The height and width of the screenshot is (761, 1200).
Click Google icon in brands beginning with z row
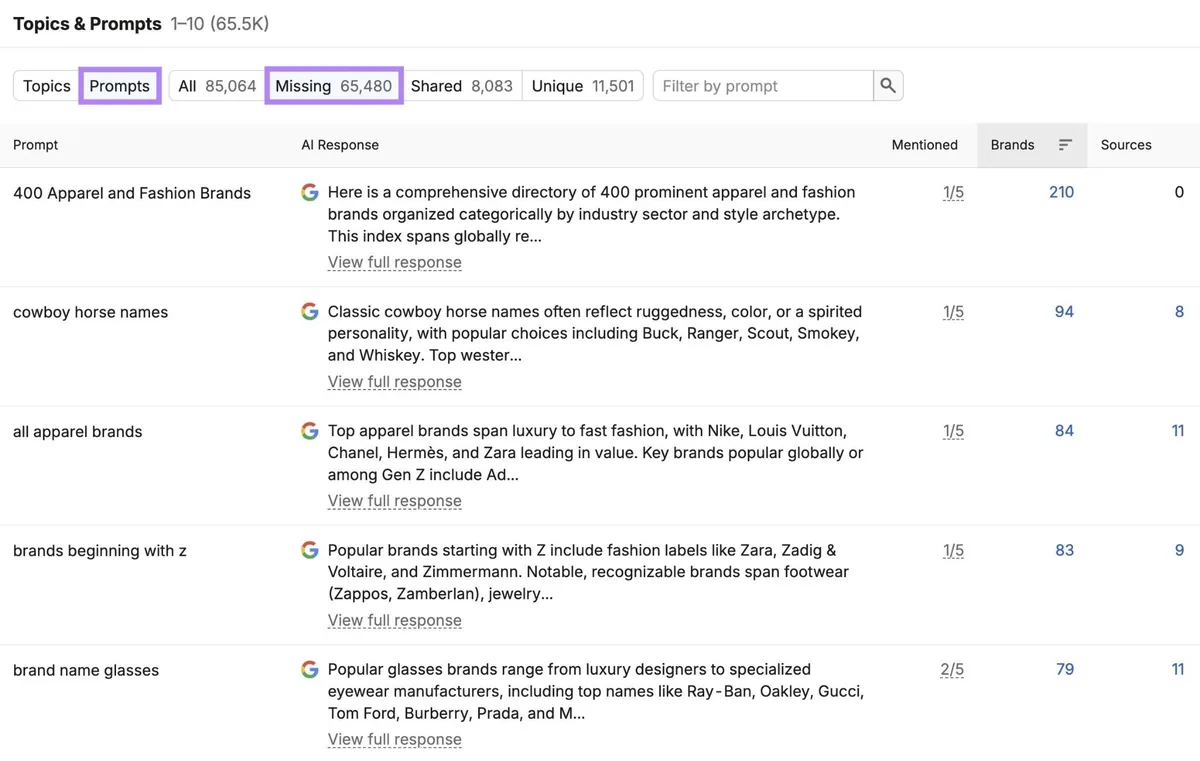[x=310, y=550]
